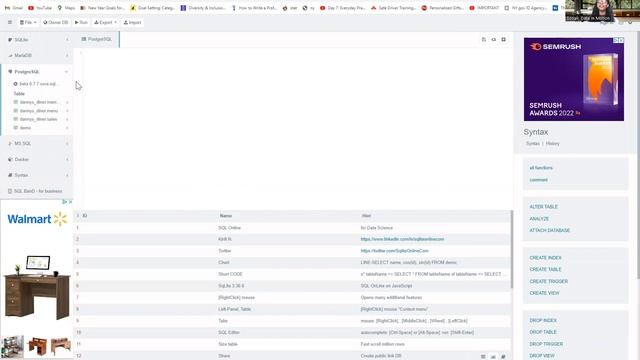Click the 'SQL Online' name cell
640x360 pixels.
(x=229, y=228)
